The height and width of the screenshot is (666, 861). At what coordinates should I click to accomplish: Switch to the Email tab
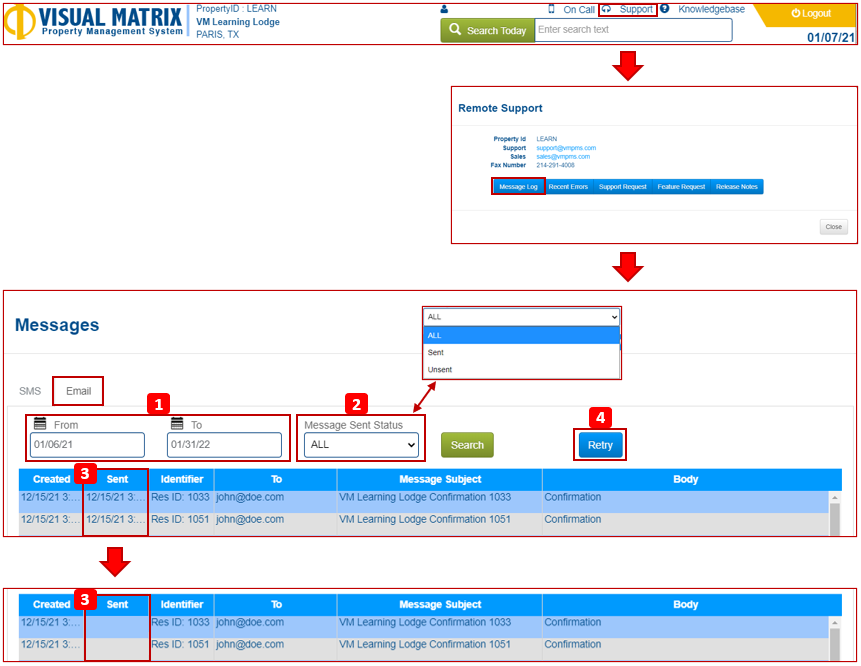coord(78,391)
